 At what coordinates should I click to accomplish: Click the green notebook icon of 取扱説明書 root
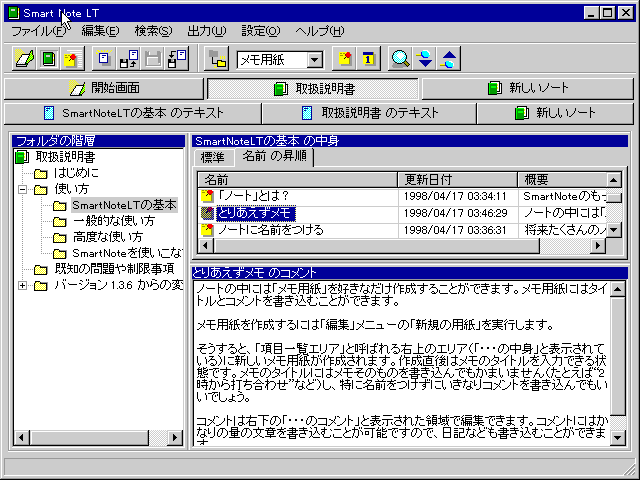click(22, 157)
